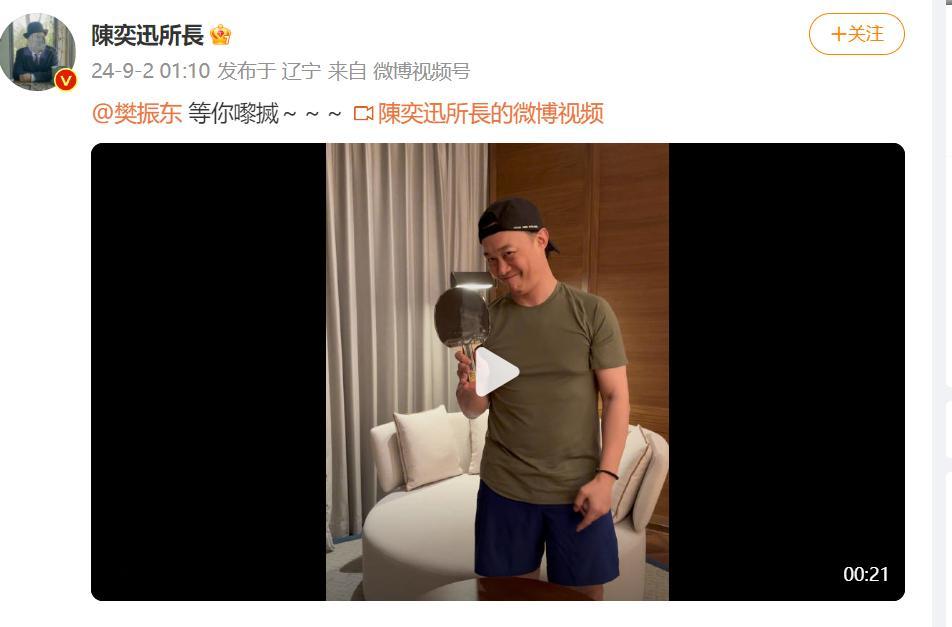Open the 陳奕迅所長的微博视频 link
This screenshot has width=952, height=627.
pos(491,114)
